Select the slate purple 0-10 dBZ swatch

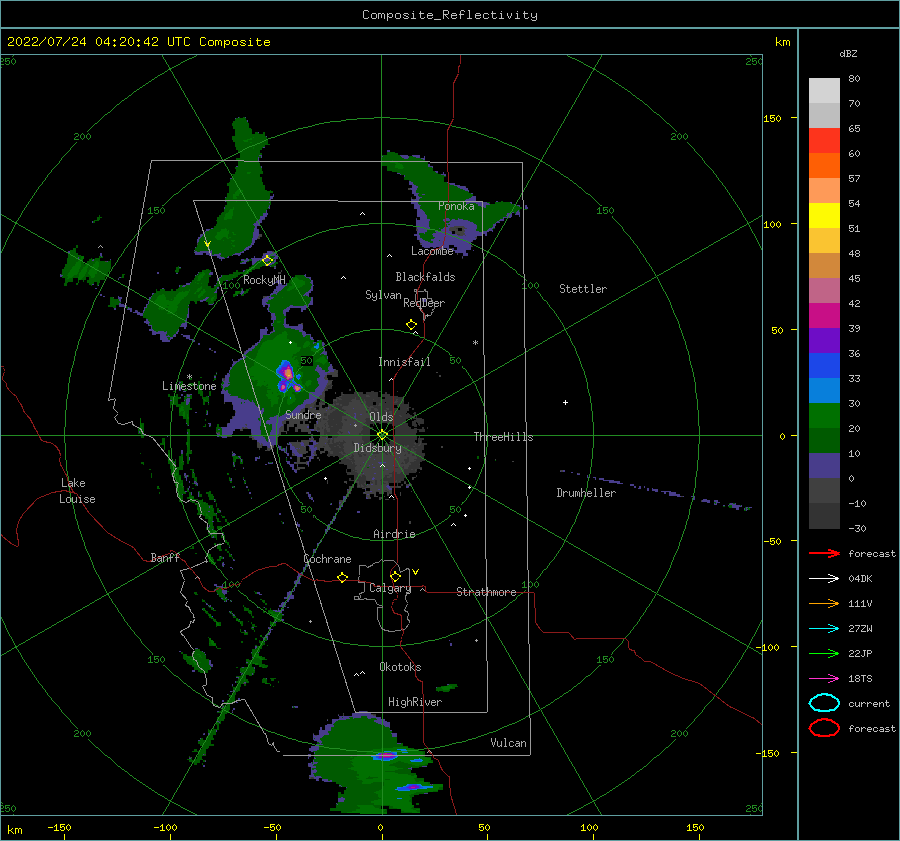(x=824, y=466)
